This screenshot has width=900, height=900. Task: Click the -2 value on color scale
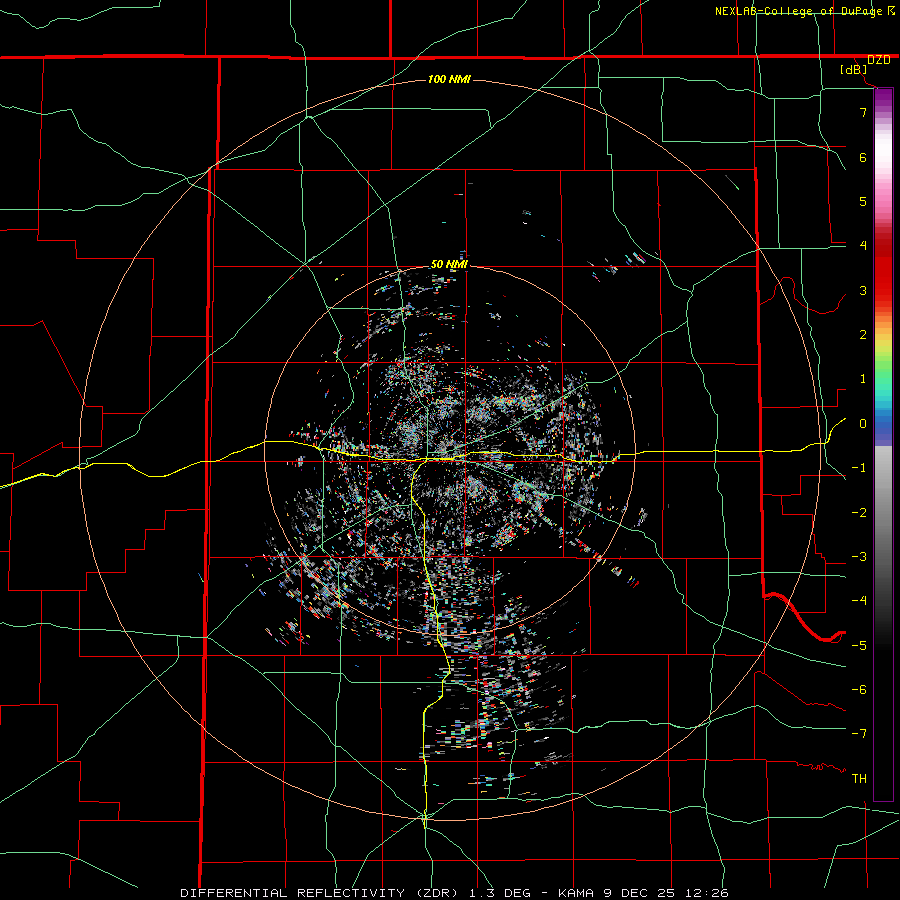coord(859,513)
